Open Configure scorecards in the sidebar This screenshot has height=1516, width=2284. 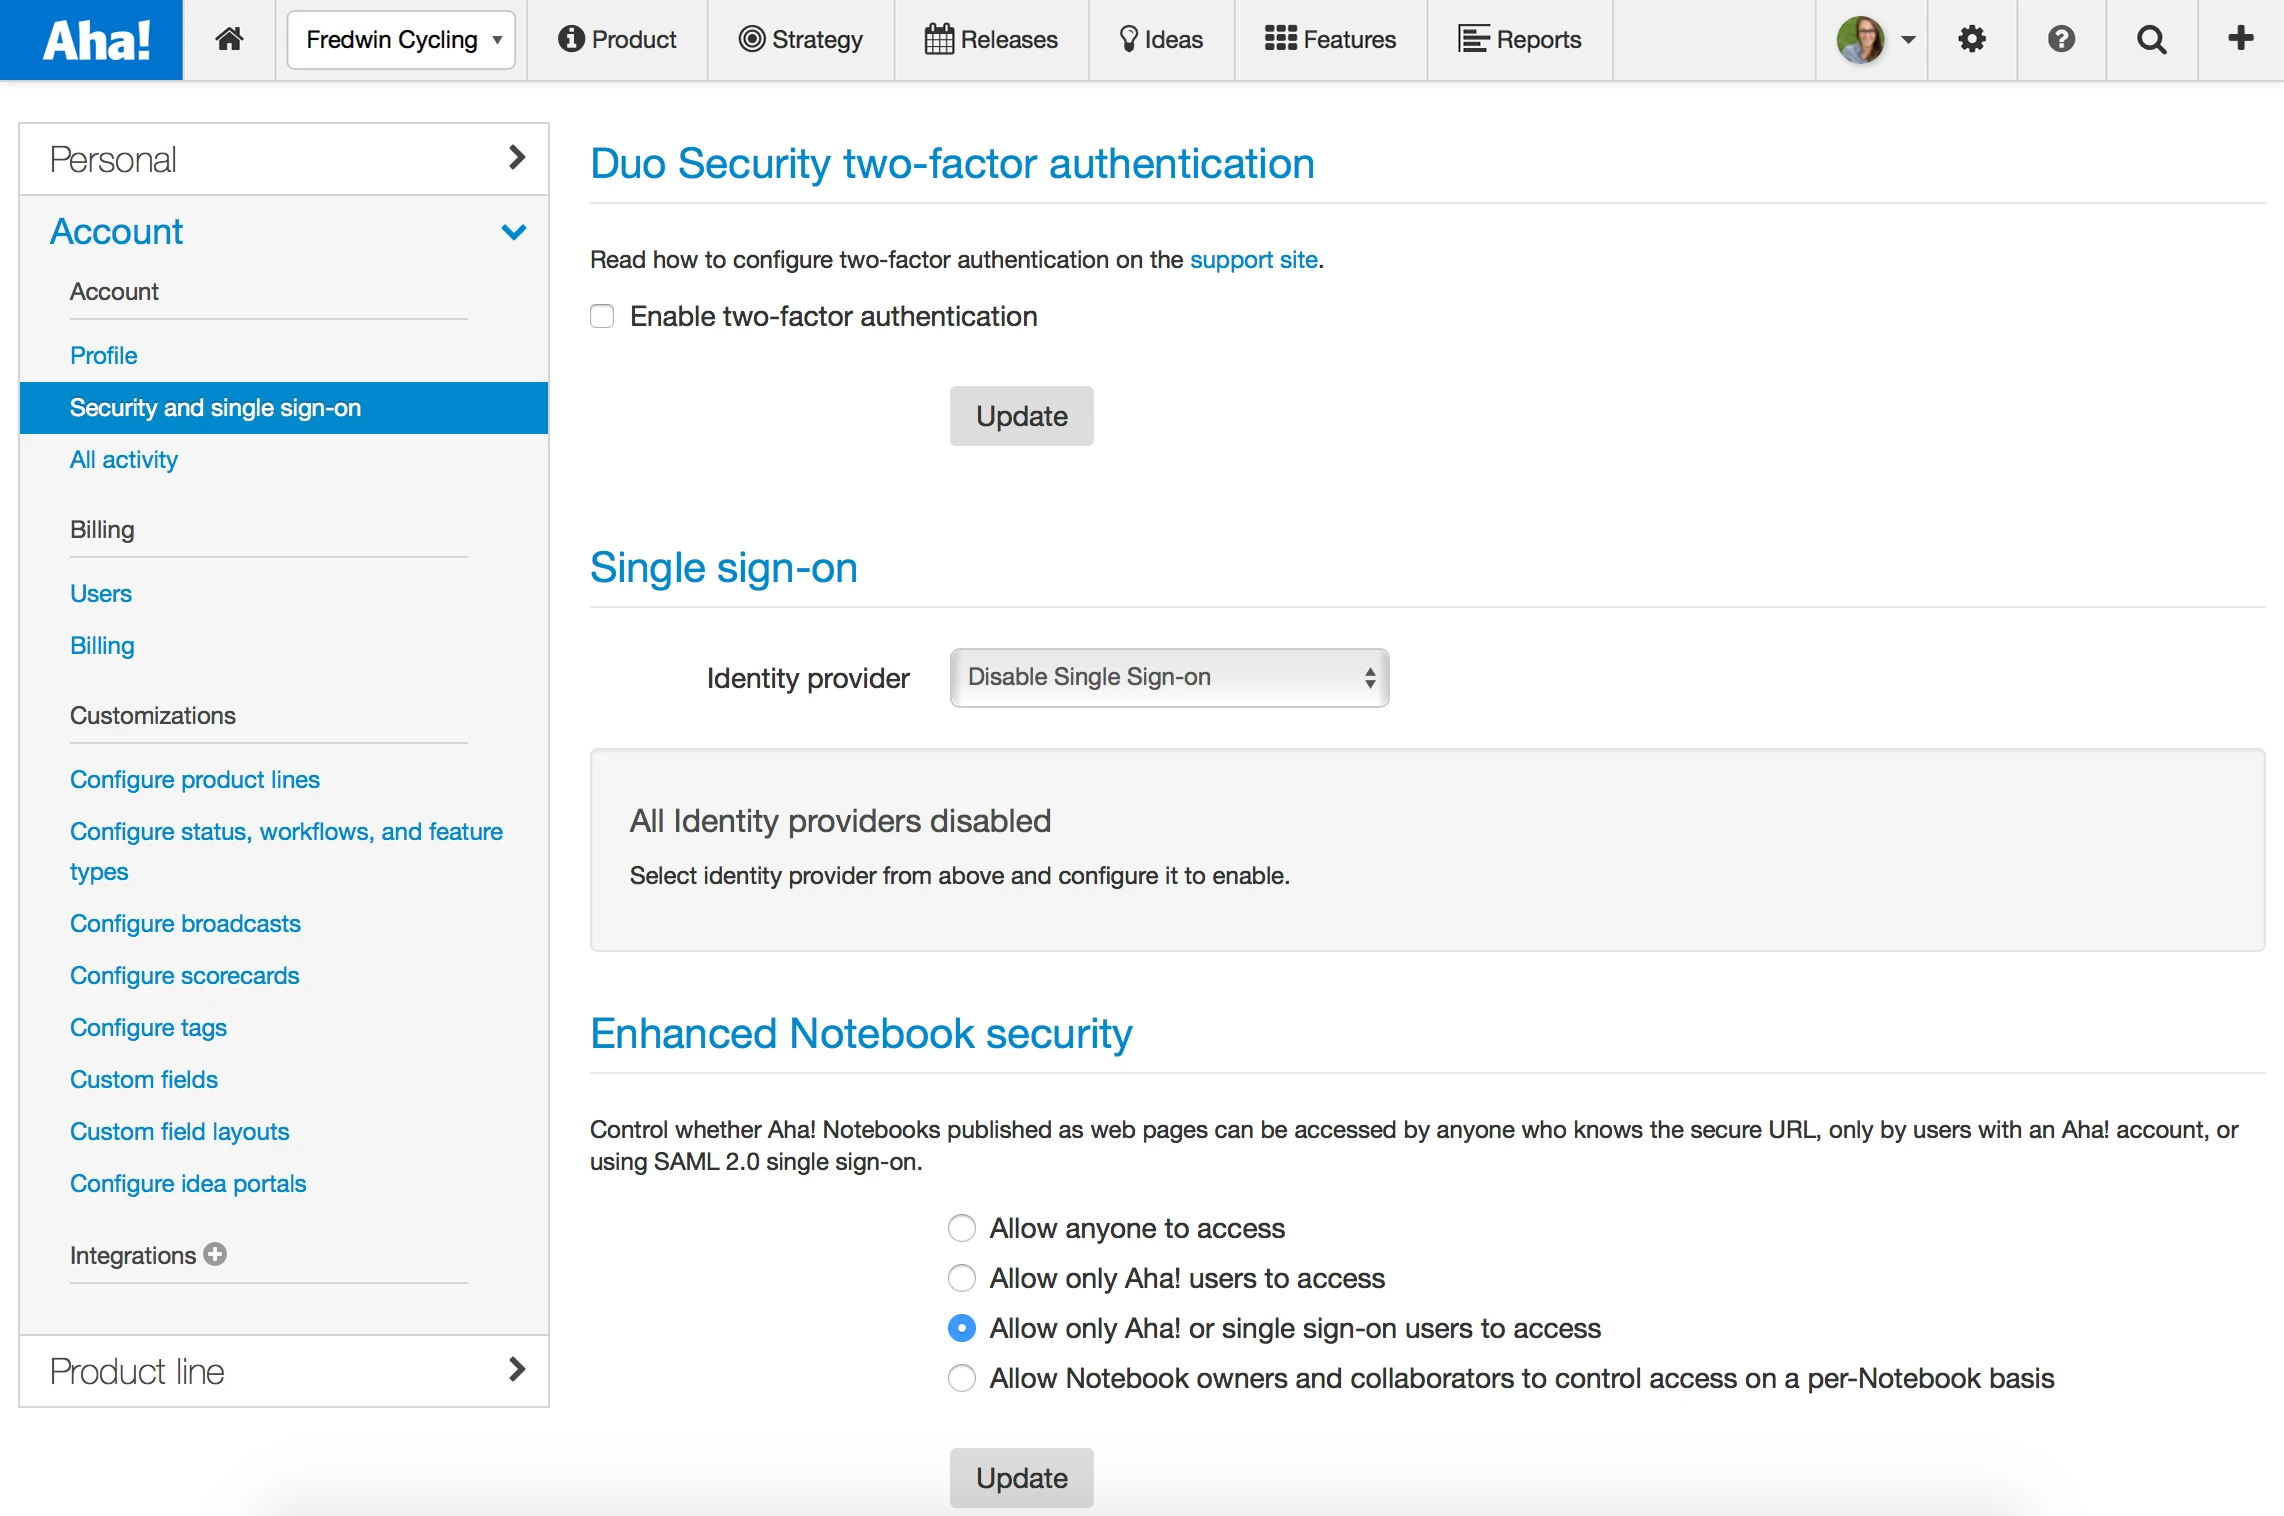point(185,975)
